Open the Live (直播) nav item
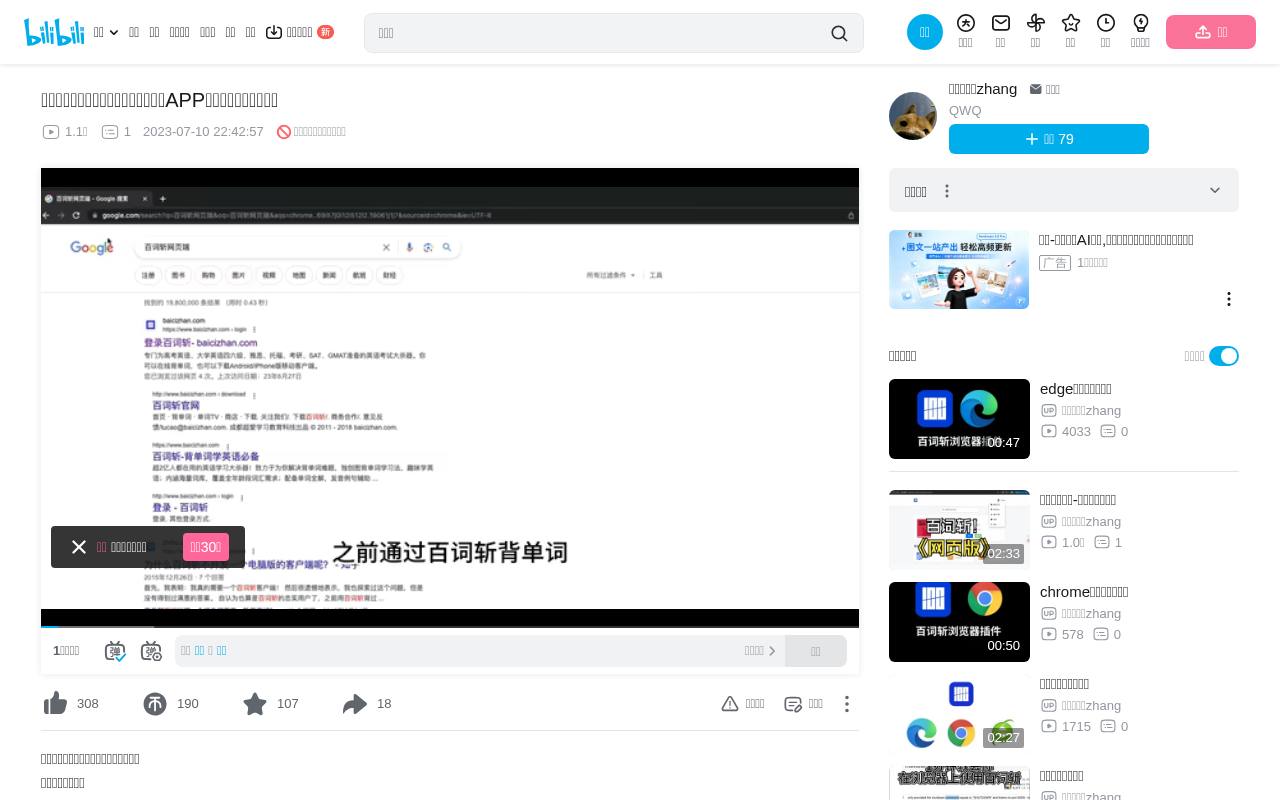The width and height of the screenshot is (1280, 800). 154,32
